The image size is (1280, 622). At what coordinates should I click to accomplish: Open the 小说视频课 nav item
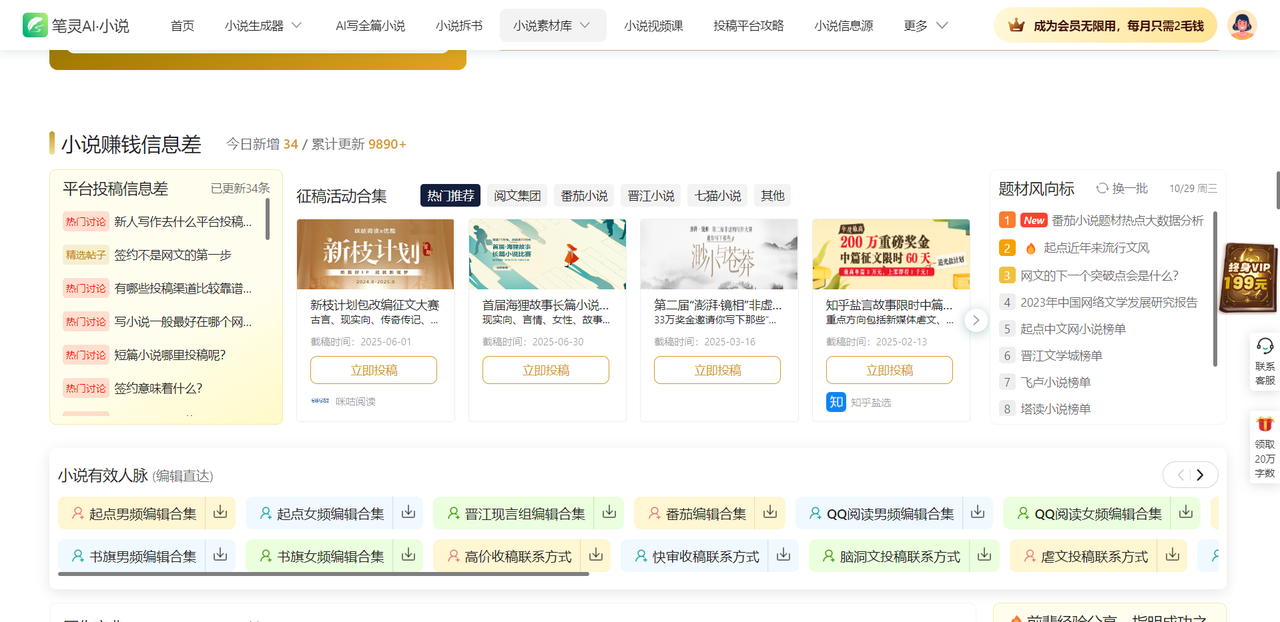tap(653, 25)
